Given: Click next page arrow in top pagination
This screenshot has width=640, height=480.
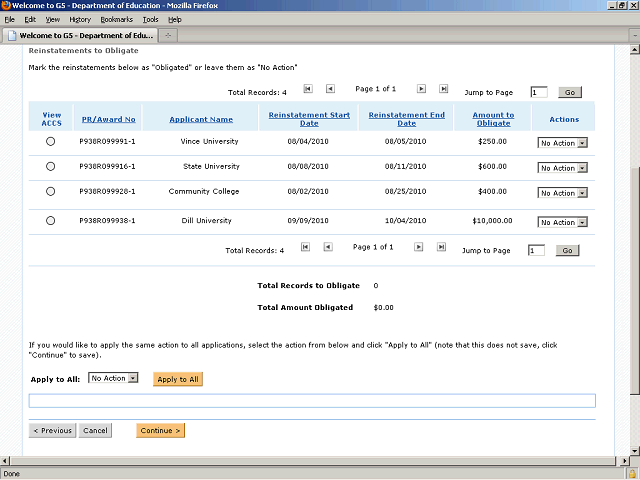Looking at the screenshot, I should click(421, 89).
